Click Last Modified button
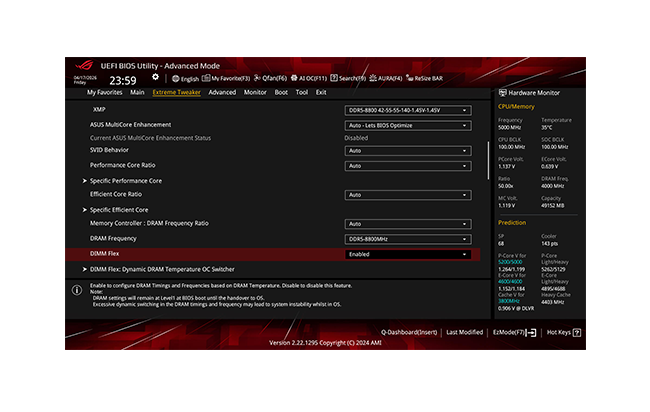This screenshot has width=650, height=412. pyautogui.click(x=465, y=332)
